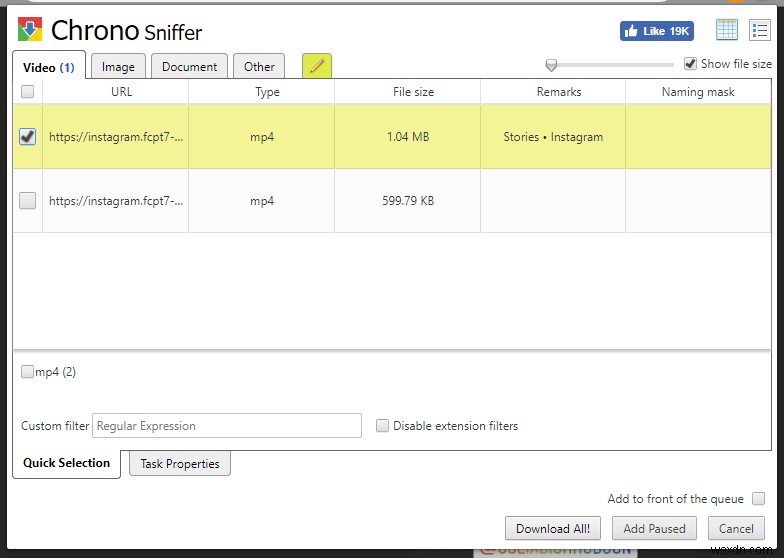
Task: Open the yellow pencil edit tab
Action: click(x=317, y=66)
